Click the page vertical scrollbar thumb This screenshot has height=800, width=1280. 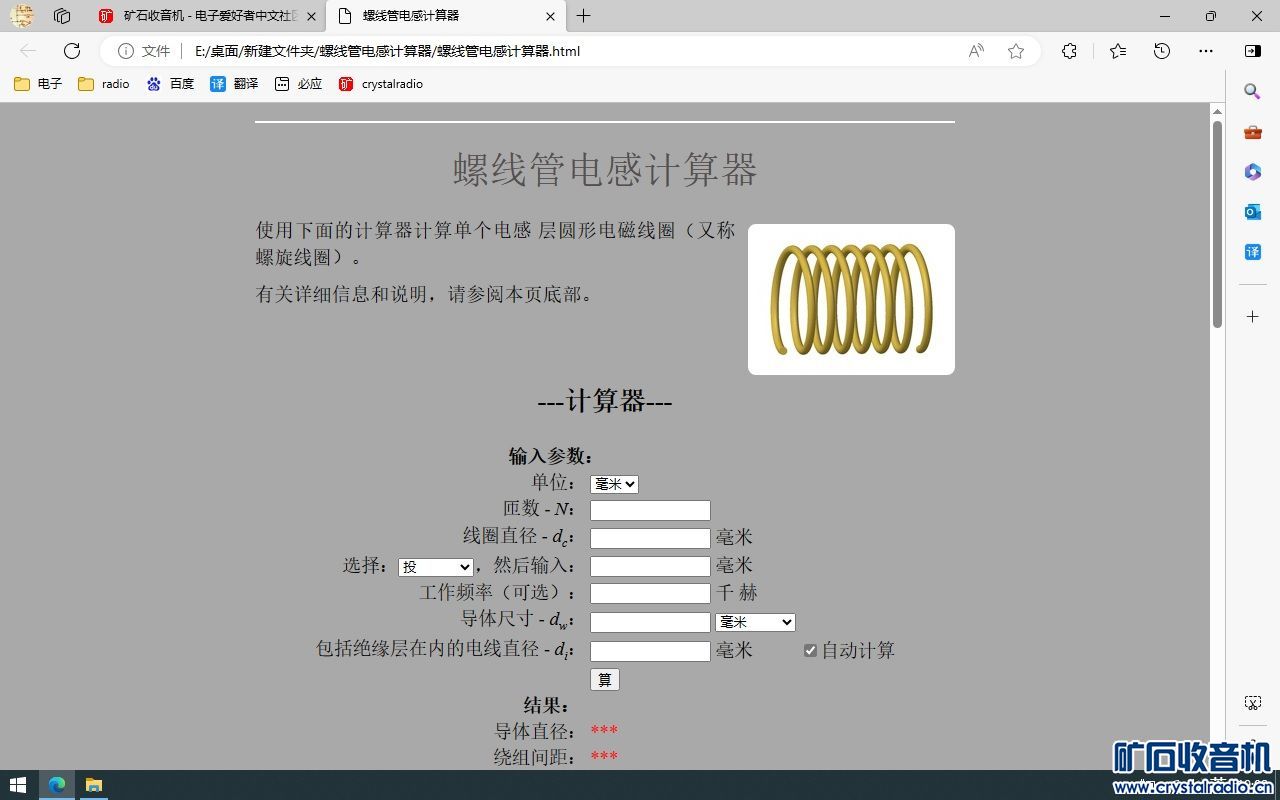tap(1217, 224)
